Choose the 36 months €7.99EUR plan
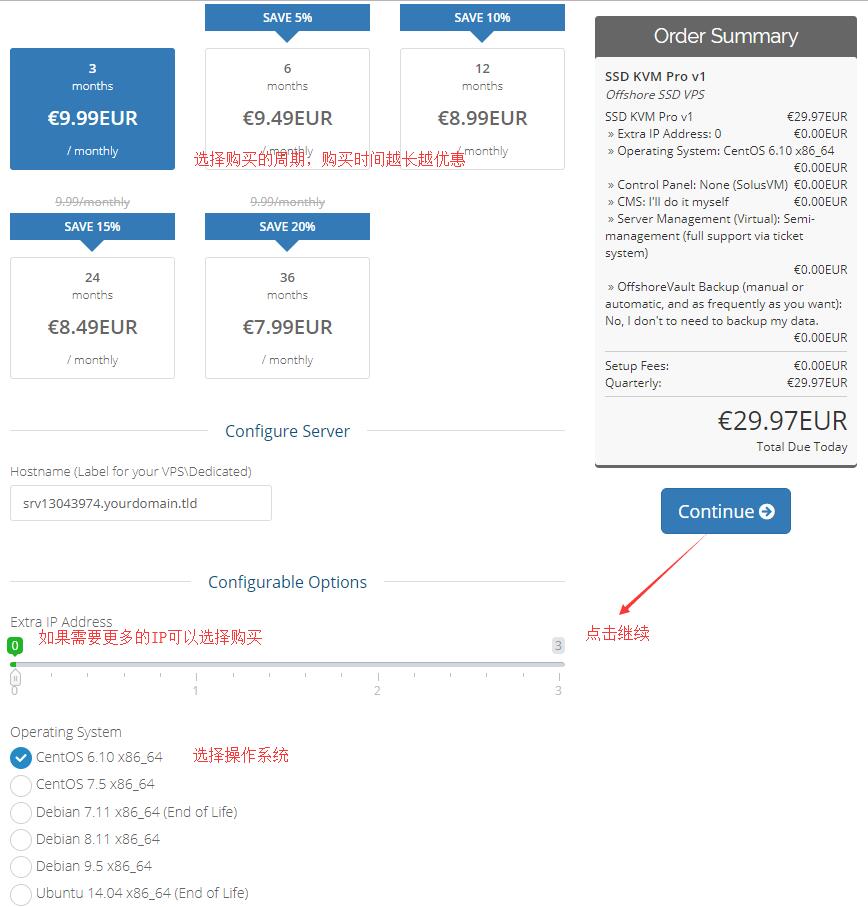Screen dimensions: 868x907 287,318
